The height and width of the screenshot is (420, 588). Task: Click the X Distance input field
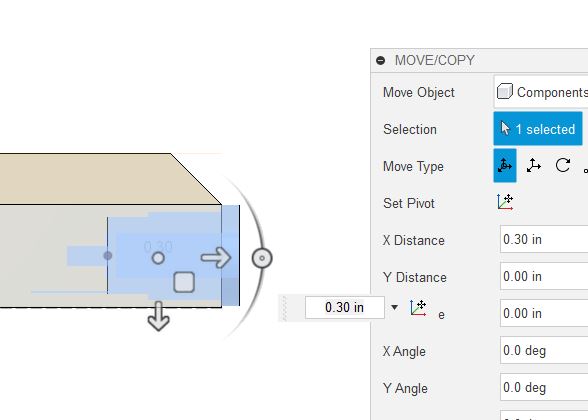(544, 239)
